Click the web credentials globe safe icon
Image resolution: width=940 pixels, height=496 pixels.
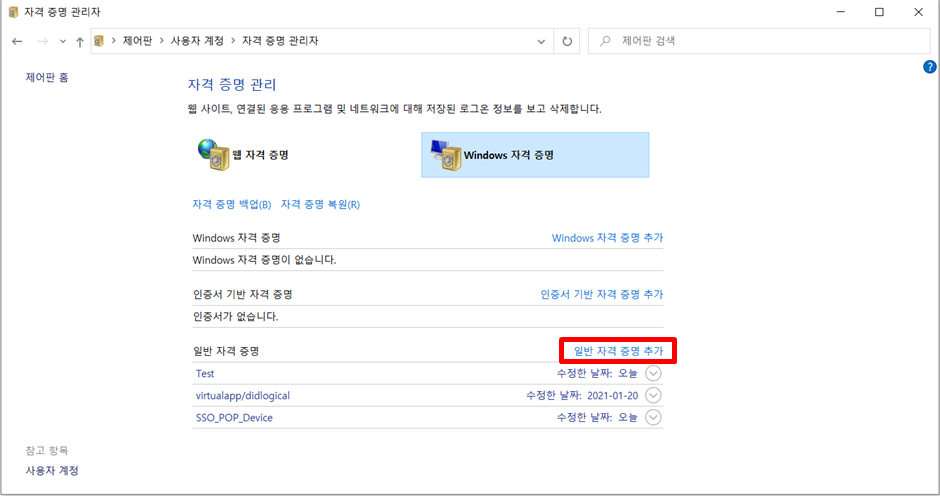(x=213, y=155)
